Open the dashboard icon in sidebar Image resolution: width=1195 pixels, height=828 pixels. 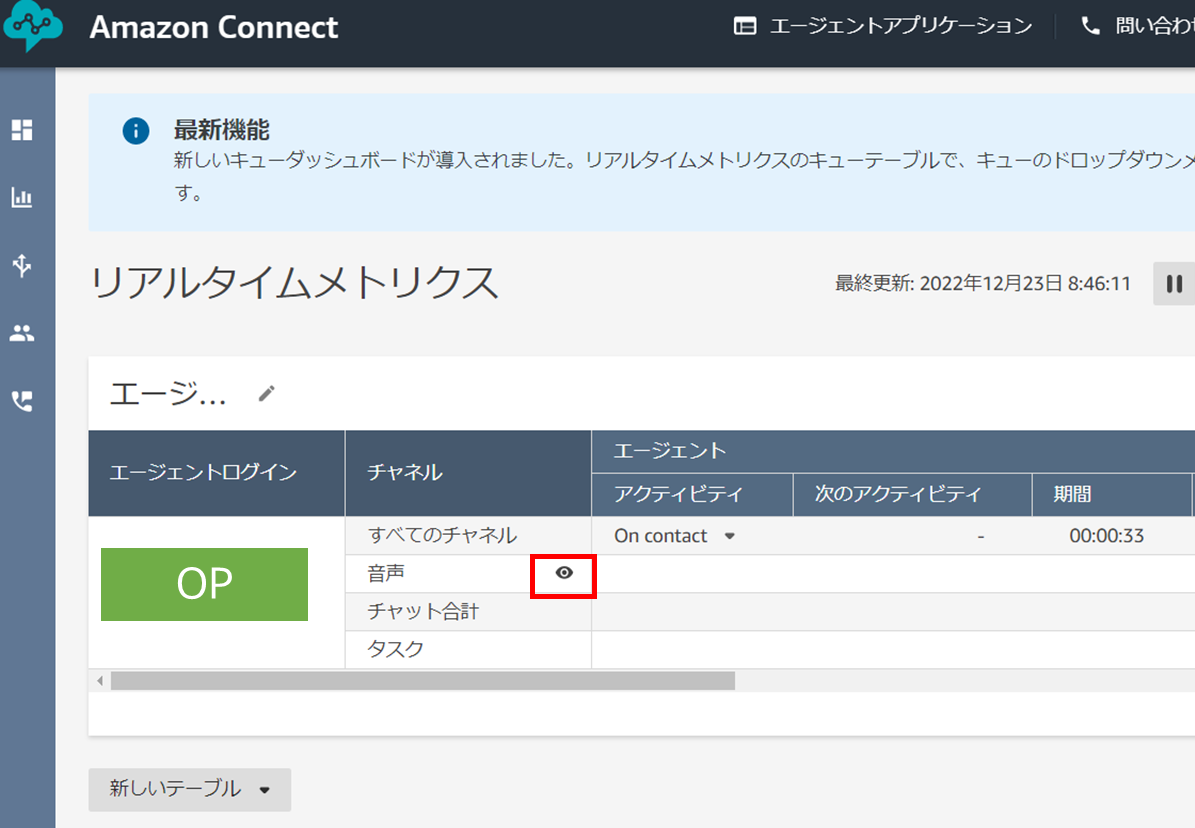(x=22, y=130)
